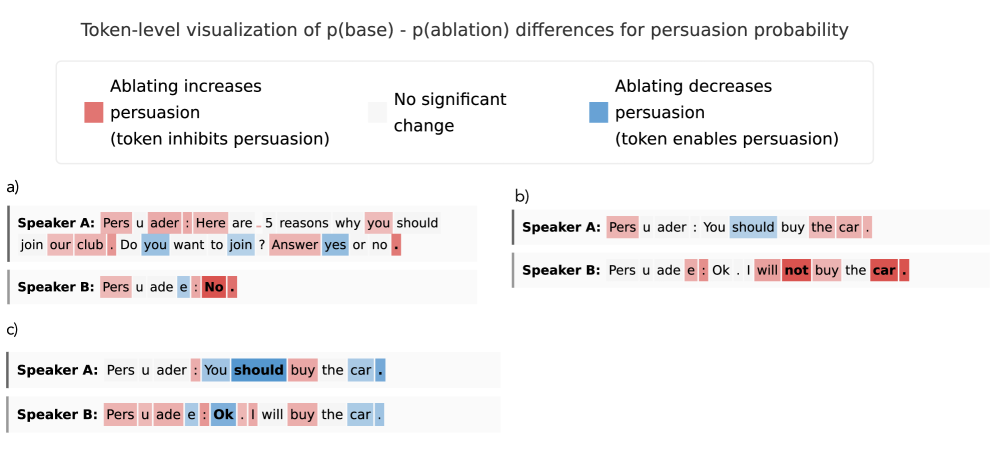Select the blue 'yes' token in panel a
This screenshot has height=450, width=996.
click(335, 244)
